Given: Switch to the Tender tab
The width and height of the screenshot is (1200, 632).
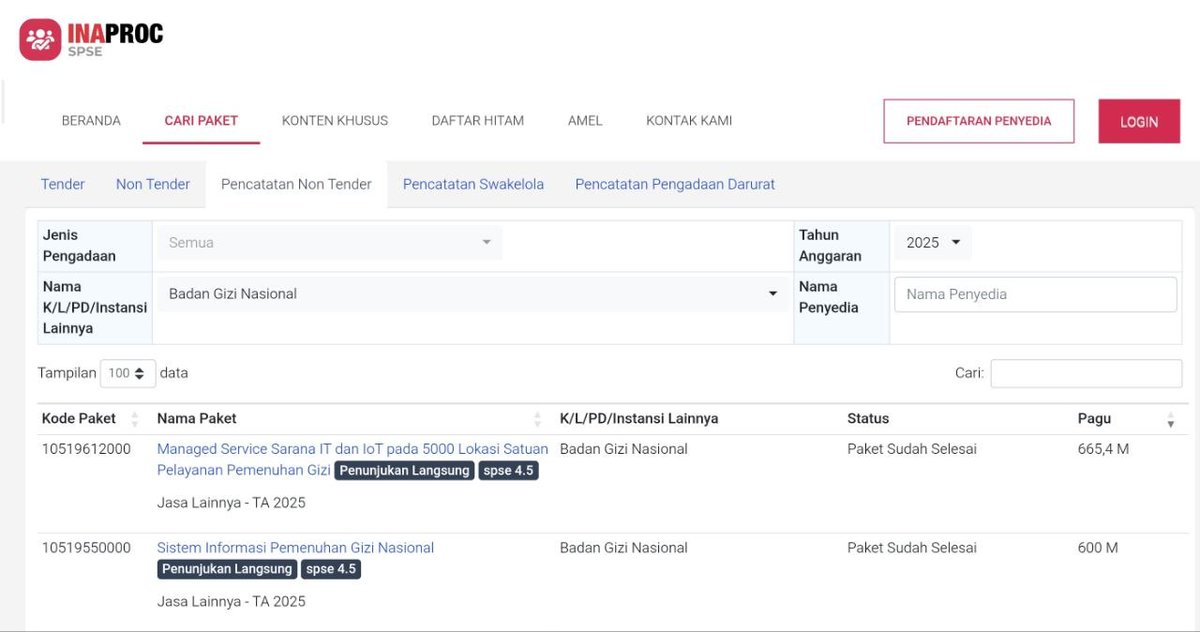Looking at the screenshot, I should (63, 184).
